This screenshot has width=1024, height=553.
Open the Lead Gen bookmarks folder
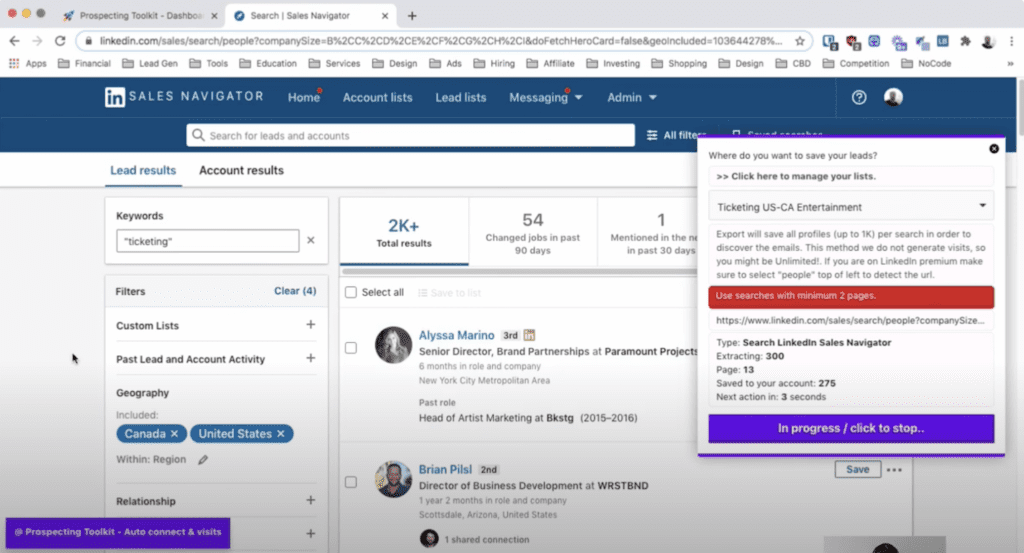click(150, 63)
